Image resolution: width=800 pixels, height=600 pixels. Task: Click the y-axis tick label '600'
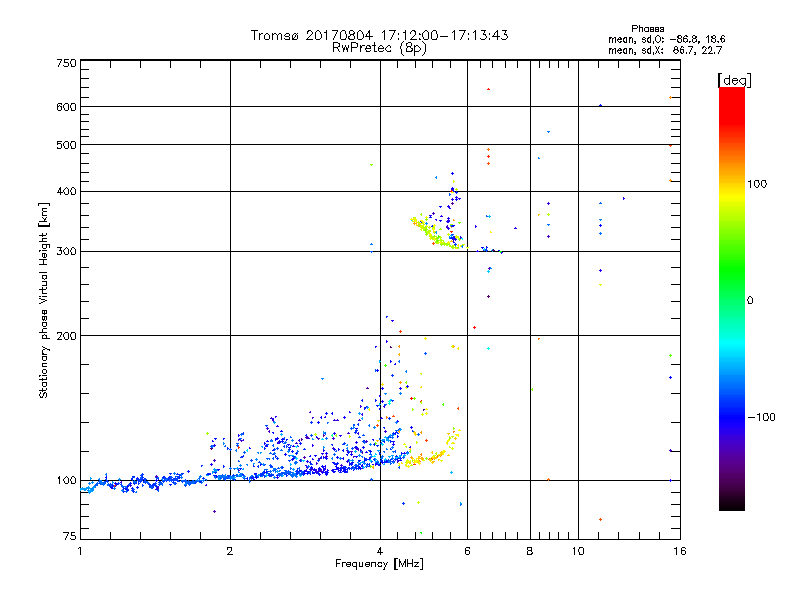(x=66, y=107)
